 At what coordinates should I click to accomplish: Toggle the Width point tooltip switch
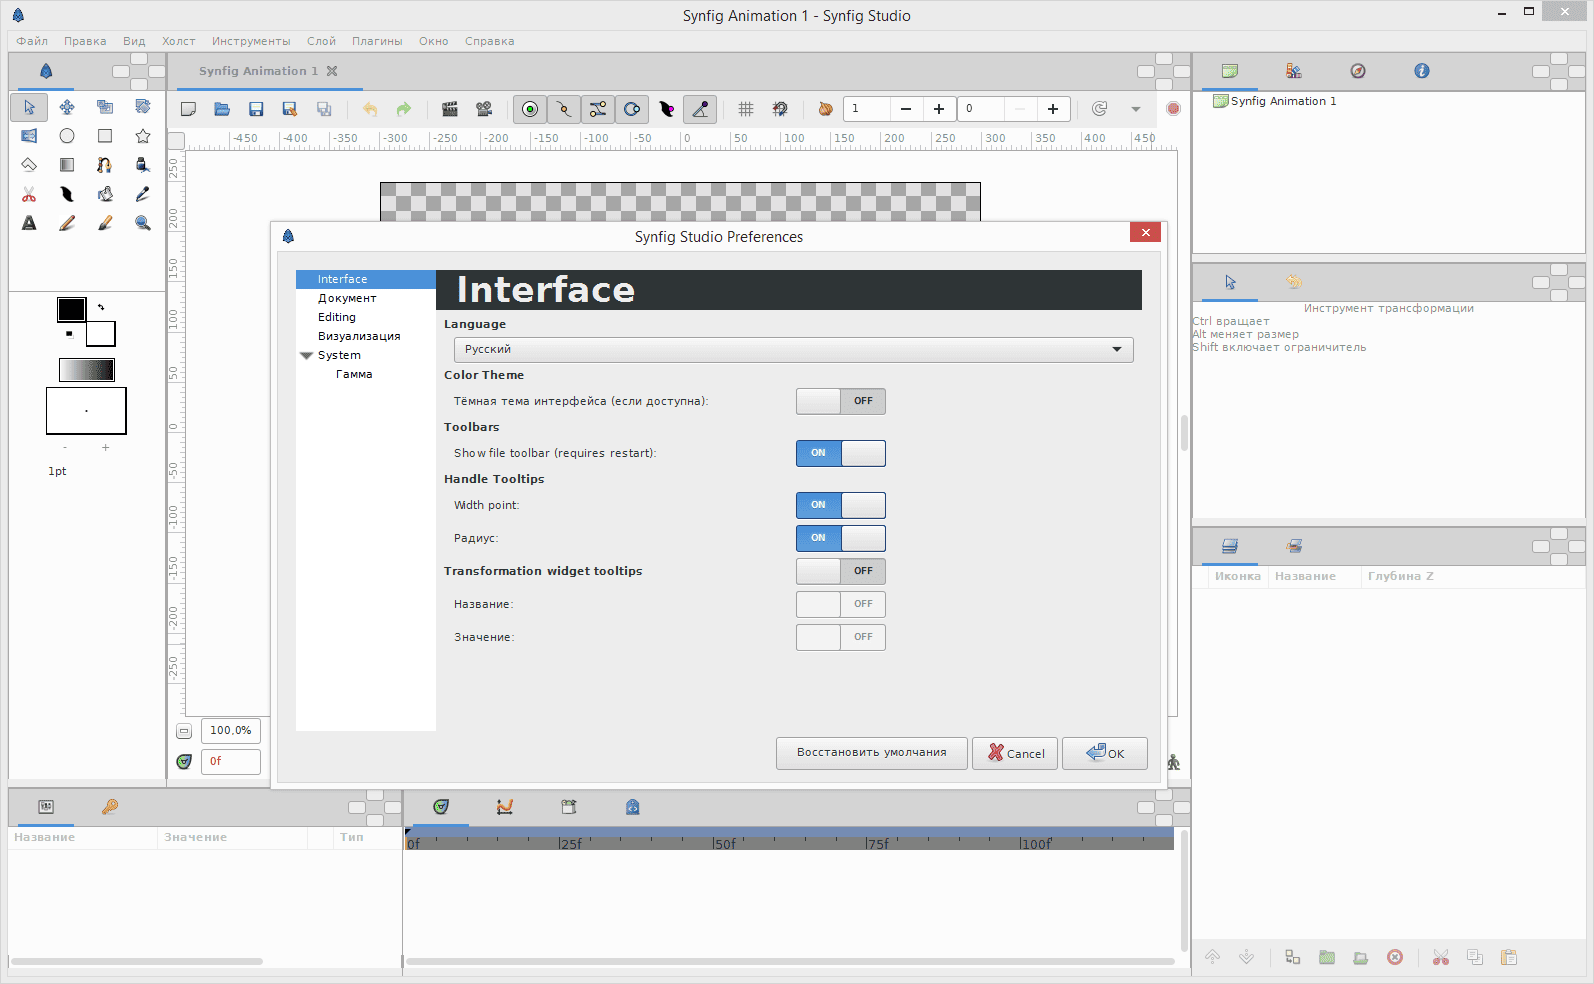coord(841,505)
